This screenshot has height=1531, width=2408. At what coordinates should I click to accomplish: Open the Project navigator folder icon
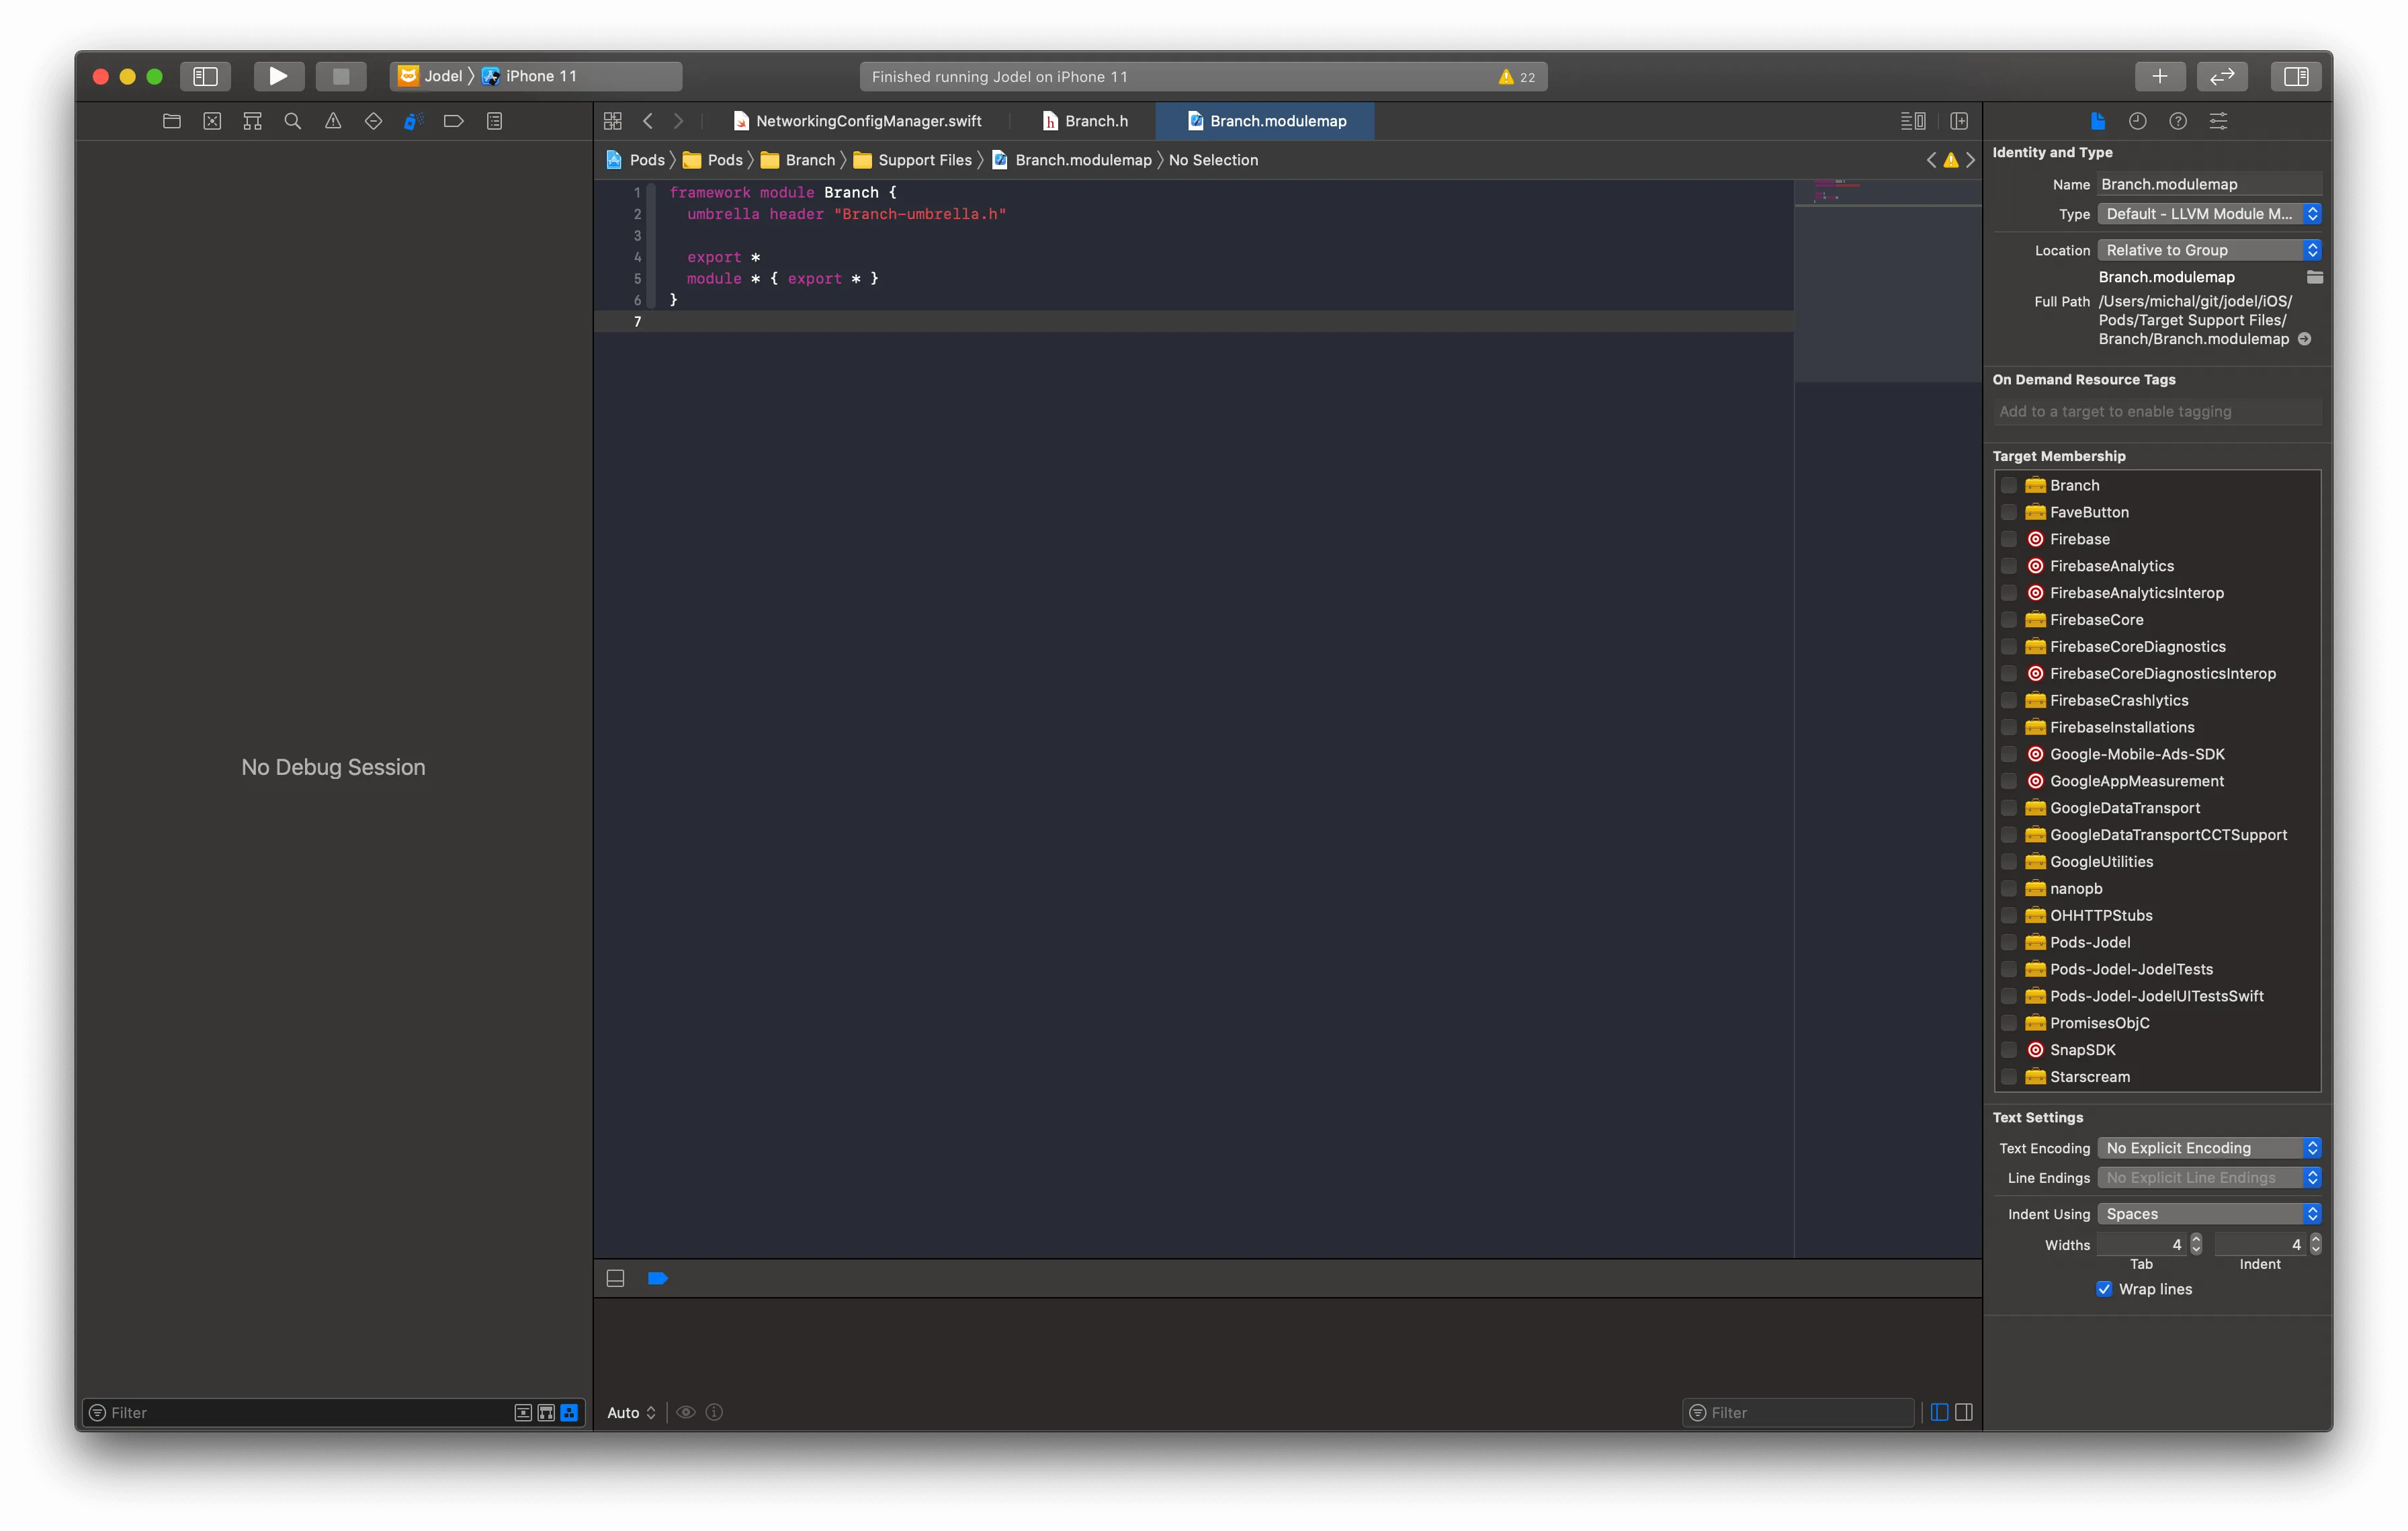point(172,121)
